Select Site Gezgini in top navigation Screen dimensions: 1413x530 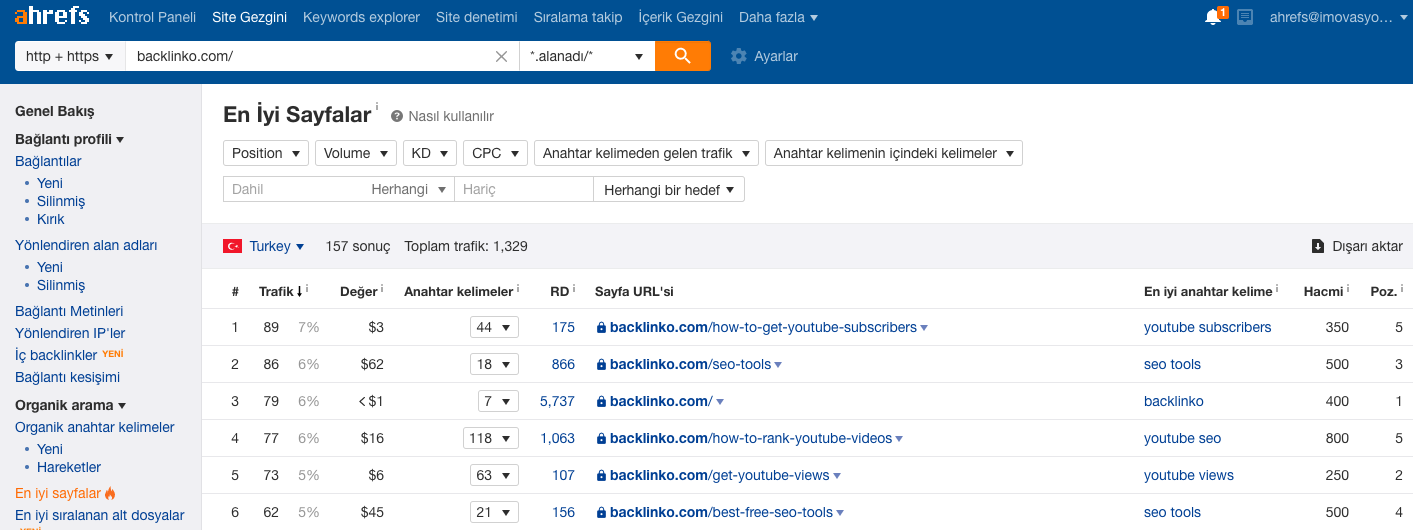(x=249, y=17)
